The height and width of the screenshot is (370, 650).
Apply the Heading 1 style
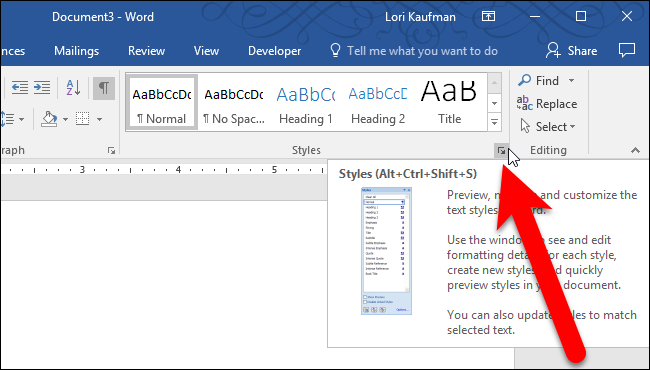pos(306,102)
